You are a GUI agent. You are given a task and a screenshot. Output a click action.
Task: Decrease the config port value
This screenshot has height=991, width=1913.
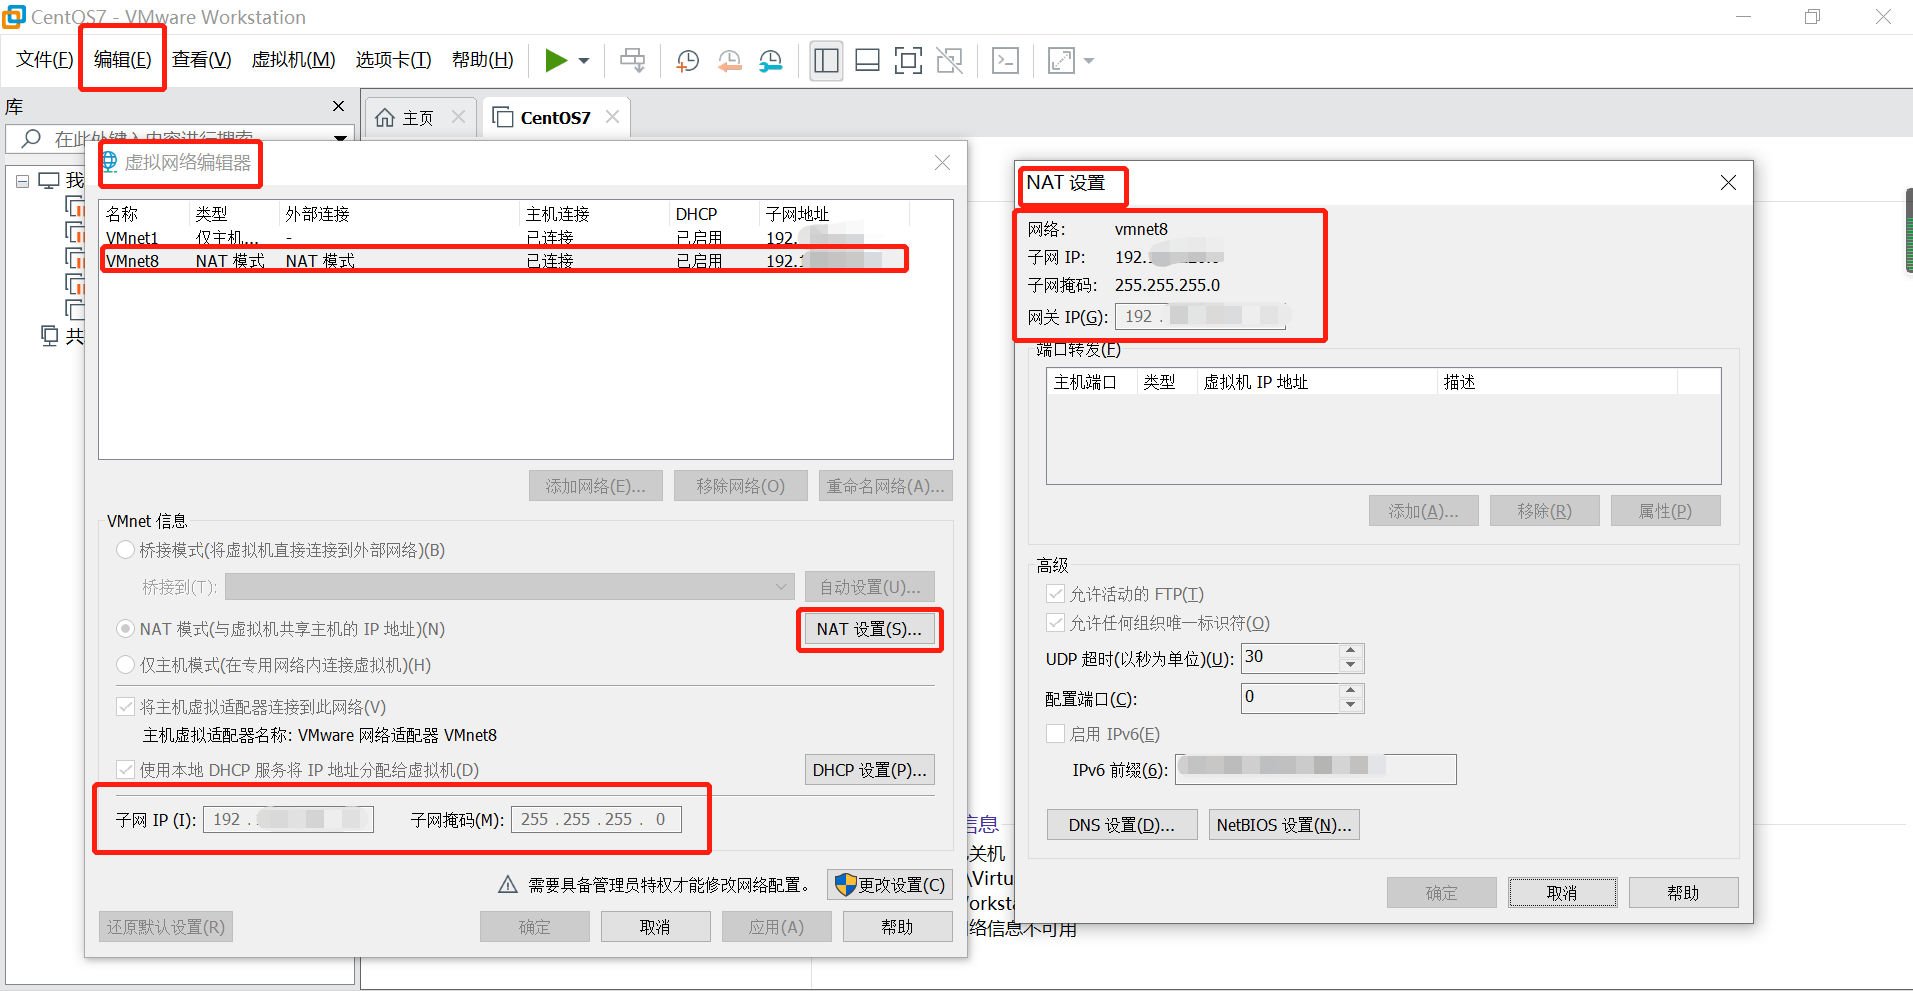tap(1351, 705)
